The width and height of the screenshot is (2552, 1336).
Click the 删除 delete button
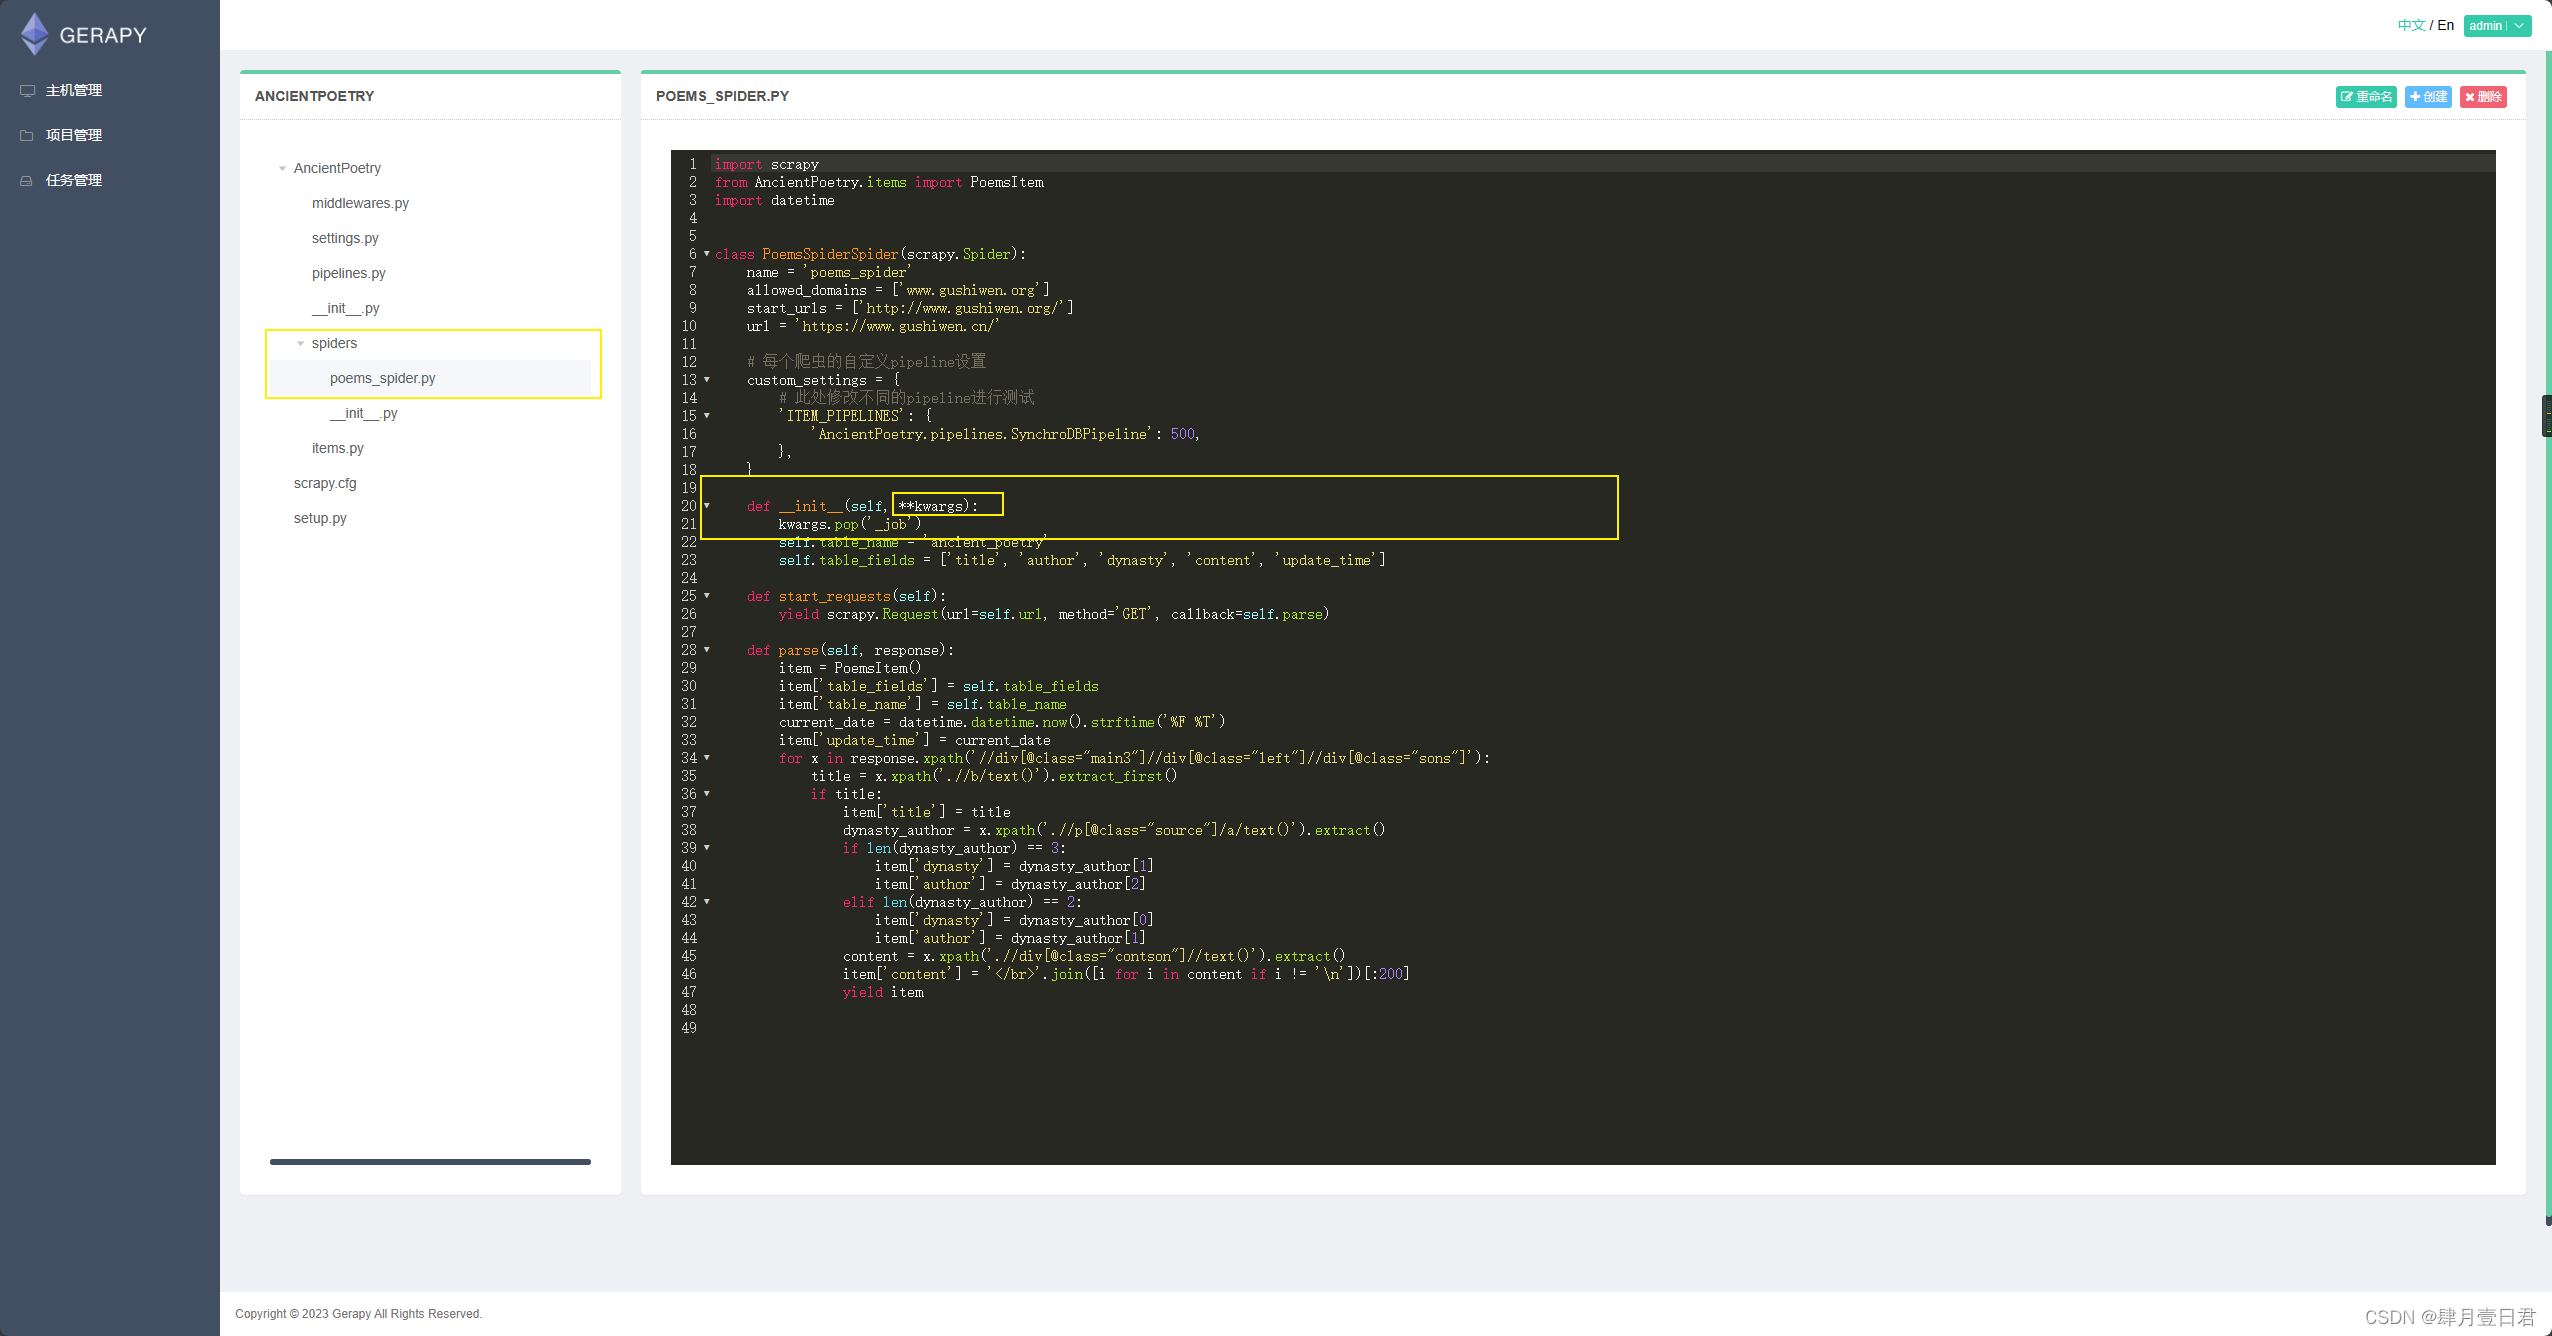[x=2483, y=96]
